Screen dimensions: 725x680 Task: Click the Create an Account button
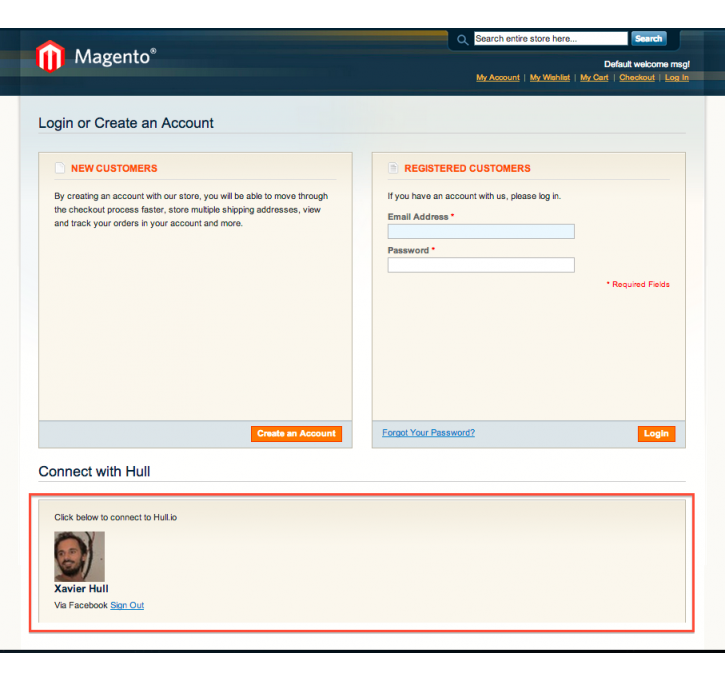pyautogui.click(x=296, y=434)
